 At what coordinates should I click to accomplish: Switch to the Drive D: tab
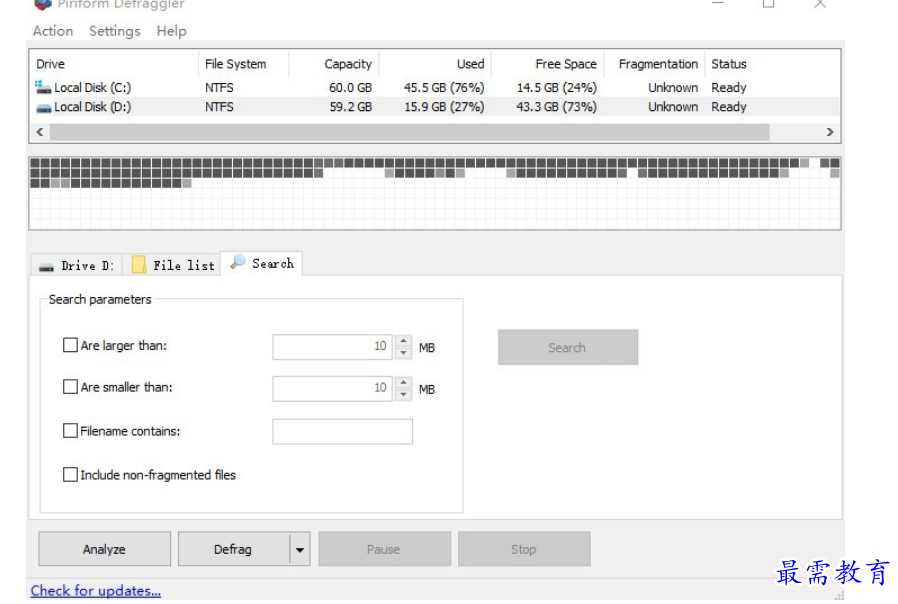pos(77,266)
